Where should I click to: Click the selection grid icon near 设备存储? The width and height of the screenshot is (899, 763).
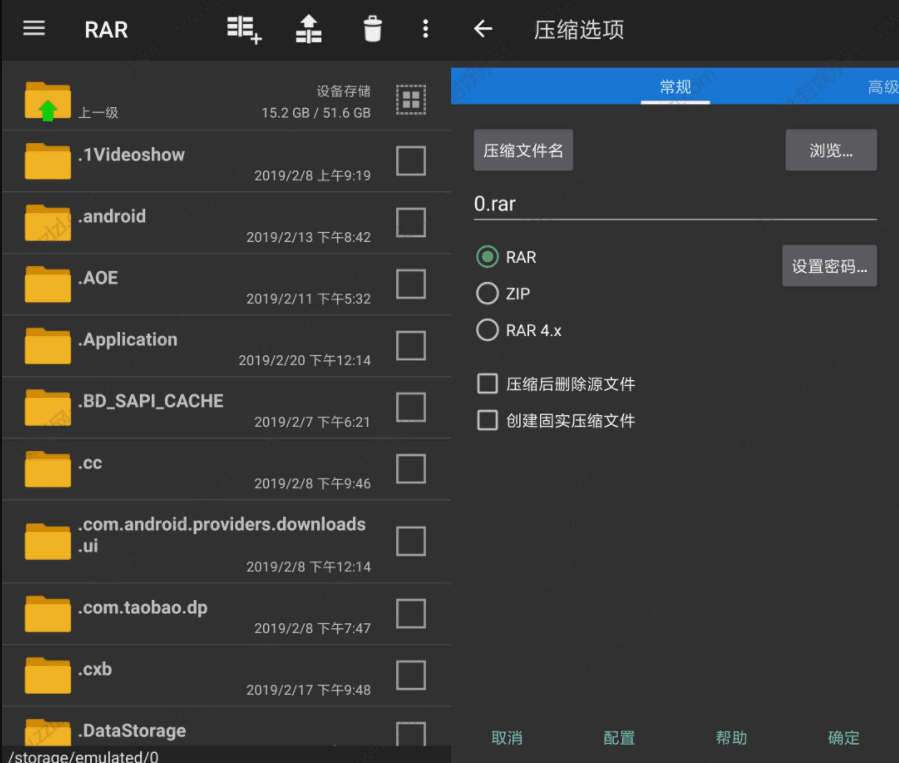click(x=410, y=99)
